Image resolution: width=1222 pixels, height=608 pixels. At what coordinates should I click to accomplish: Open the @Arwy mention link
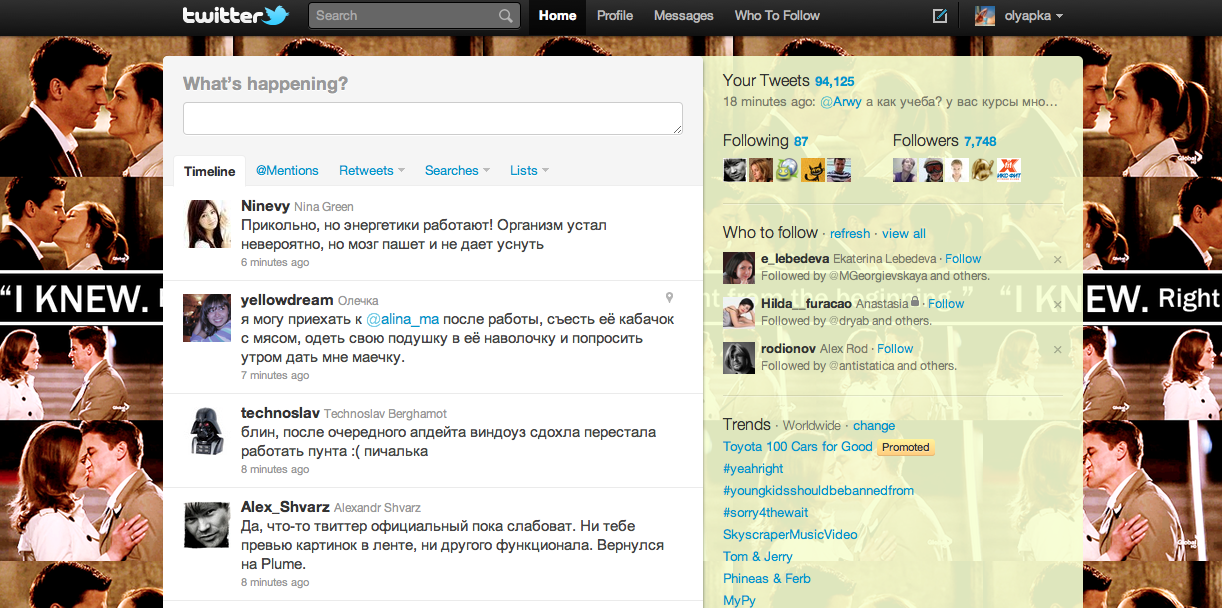coord(840,102)
